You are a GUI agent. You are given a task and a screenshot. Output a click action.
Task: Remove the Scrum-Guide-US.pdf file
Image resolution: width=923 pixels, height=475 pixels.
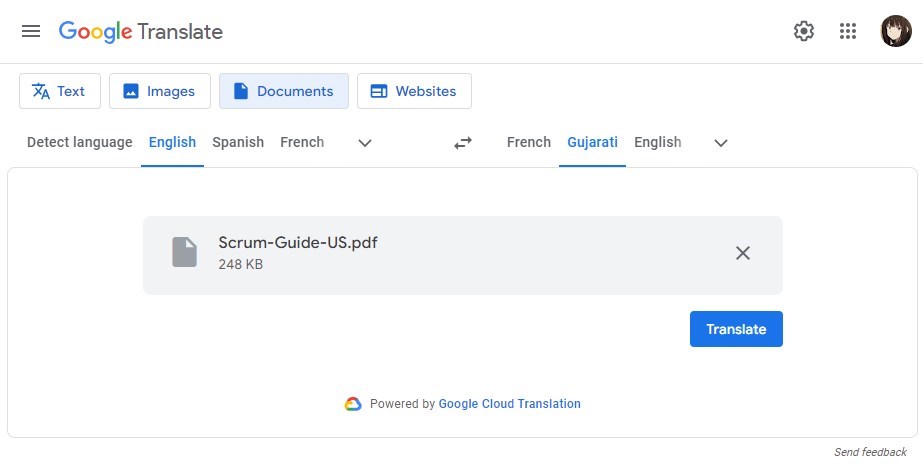coord(743,253)
